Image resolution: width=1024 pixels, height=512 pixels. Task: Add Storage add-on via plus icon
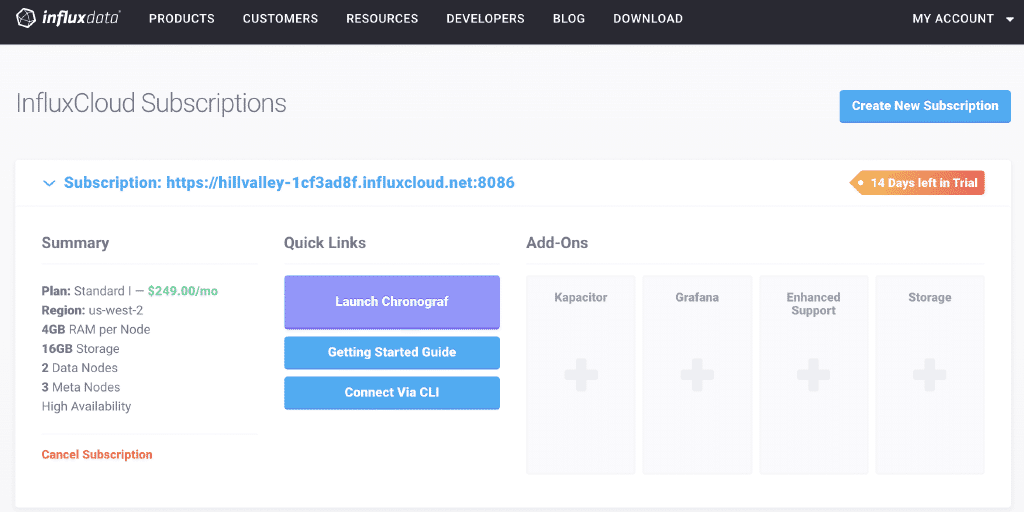click(929, 375)
